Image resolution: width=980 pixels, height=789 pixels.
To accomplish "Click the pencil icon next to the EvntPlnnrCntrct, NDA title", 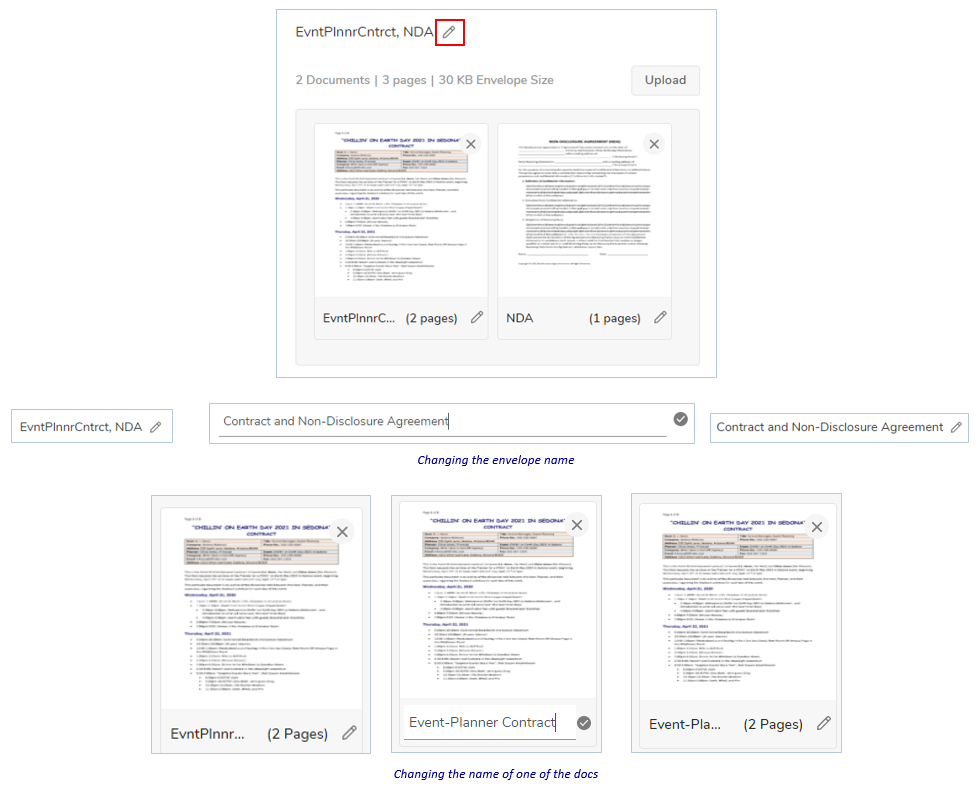I will (x=449, y=33).
